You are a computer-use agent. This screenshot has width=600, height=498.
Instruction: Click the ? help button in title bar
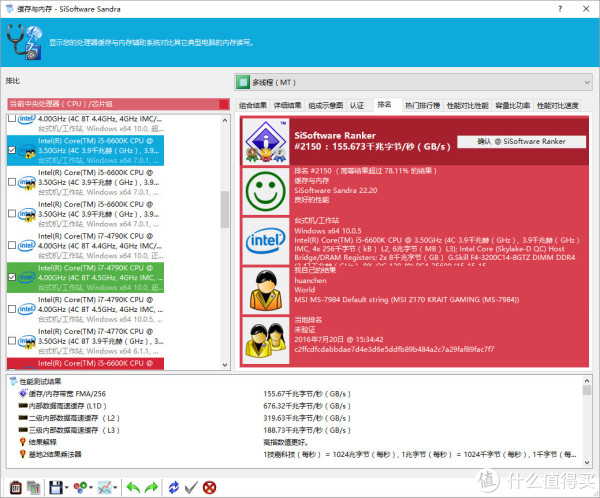[x=560, y=8]
